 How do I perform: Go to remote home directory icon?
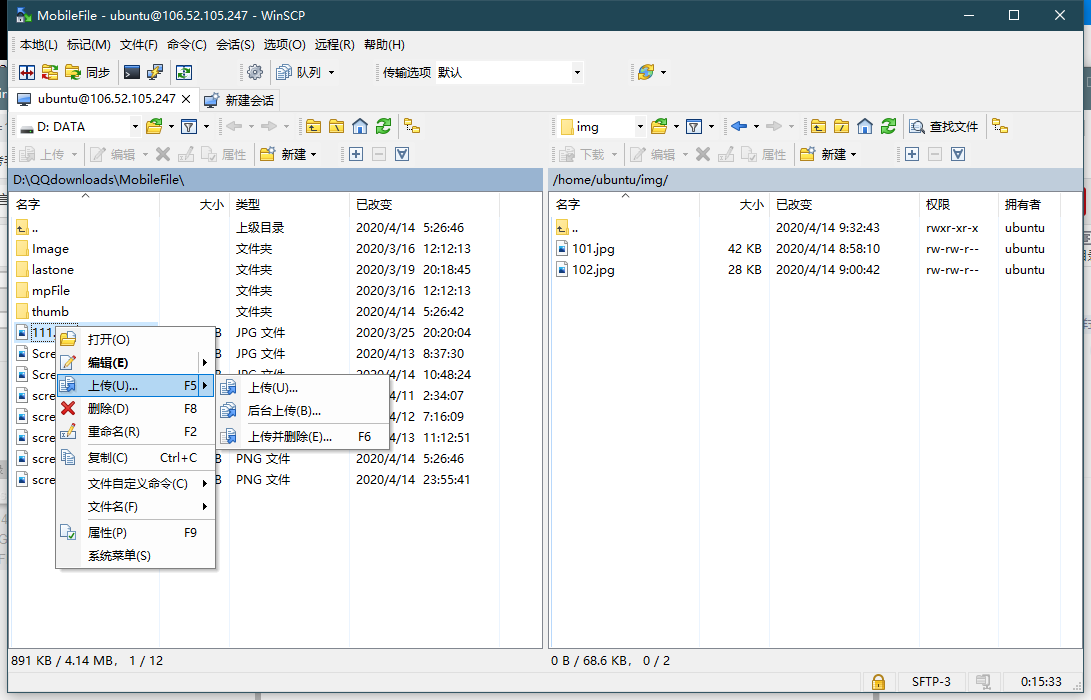tap(865, 127)
